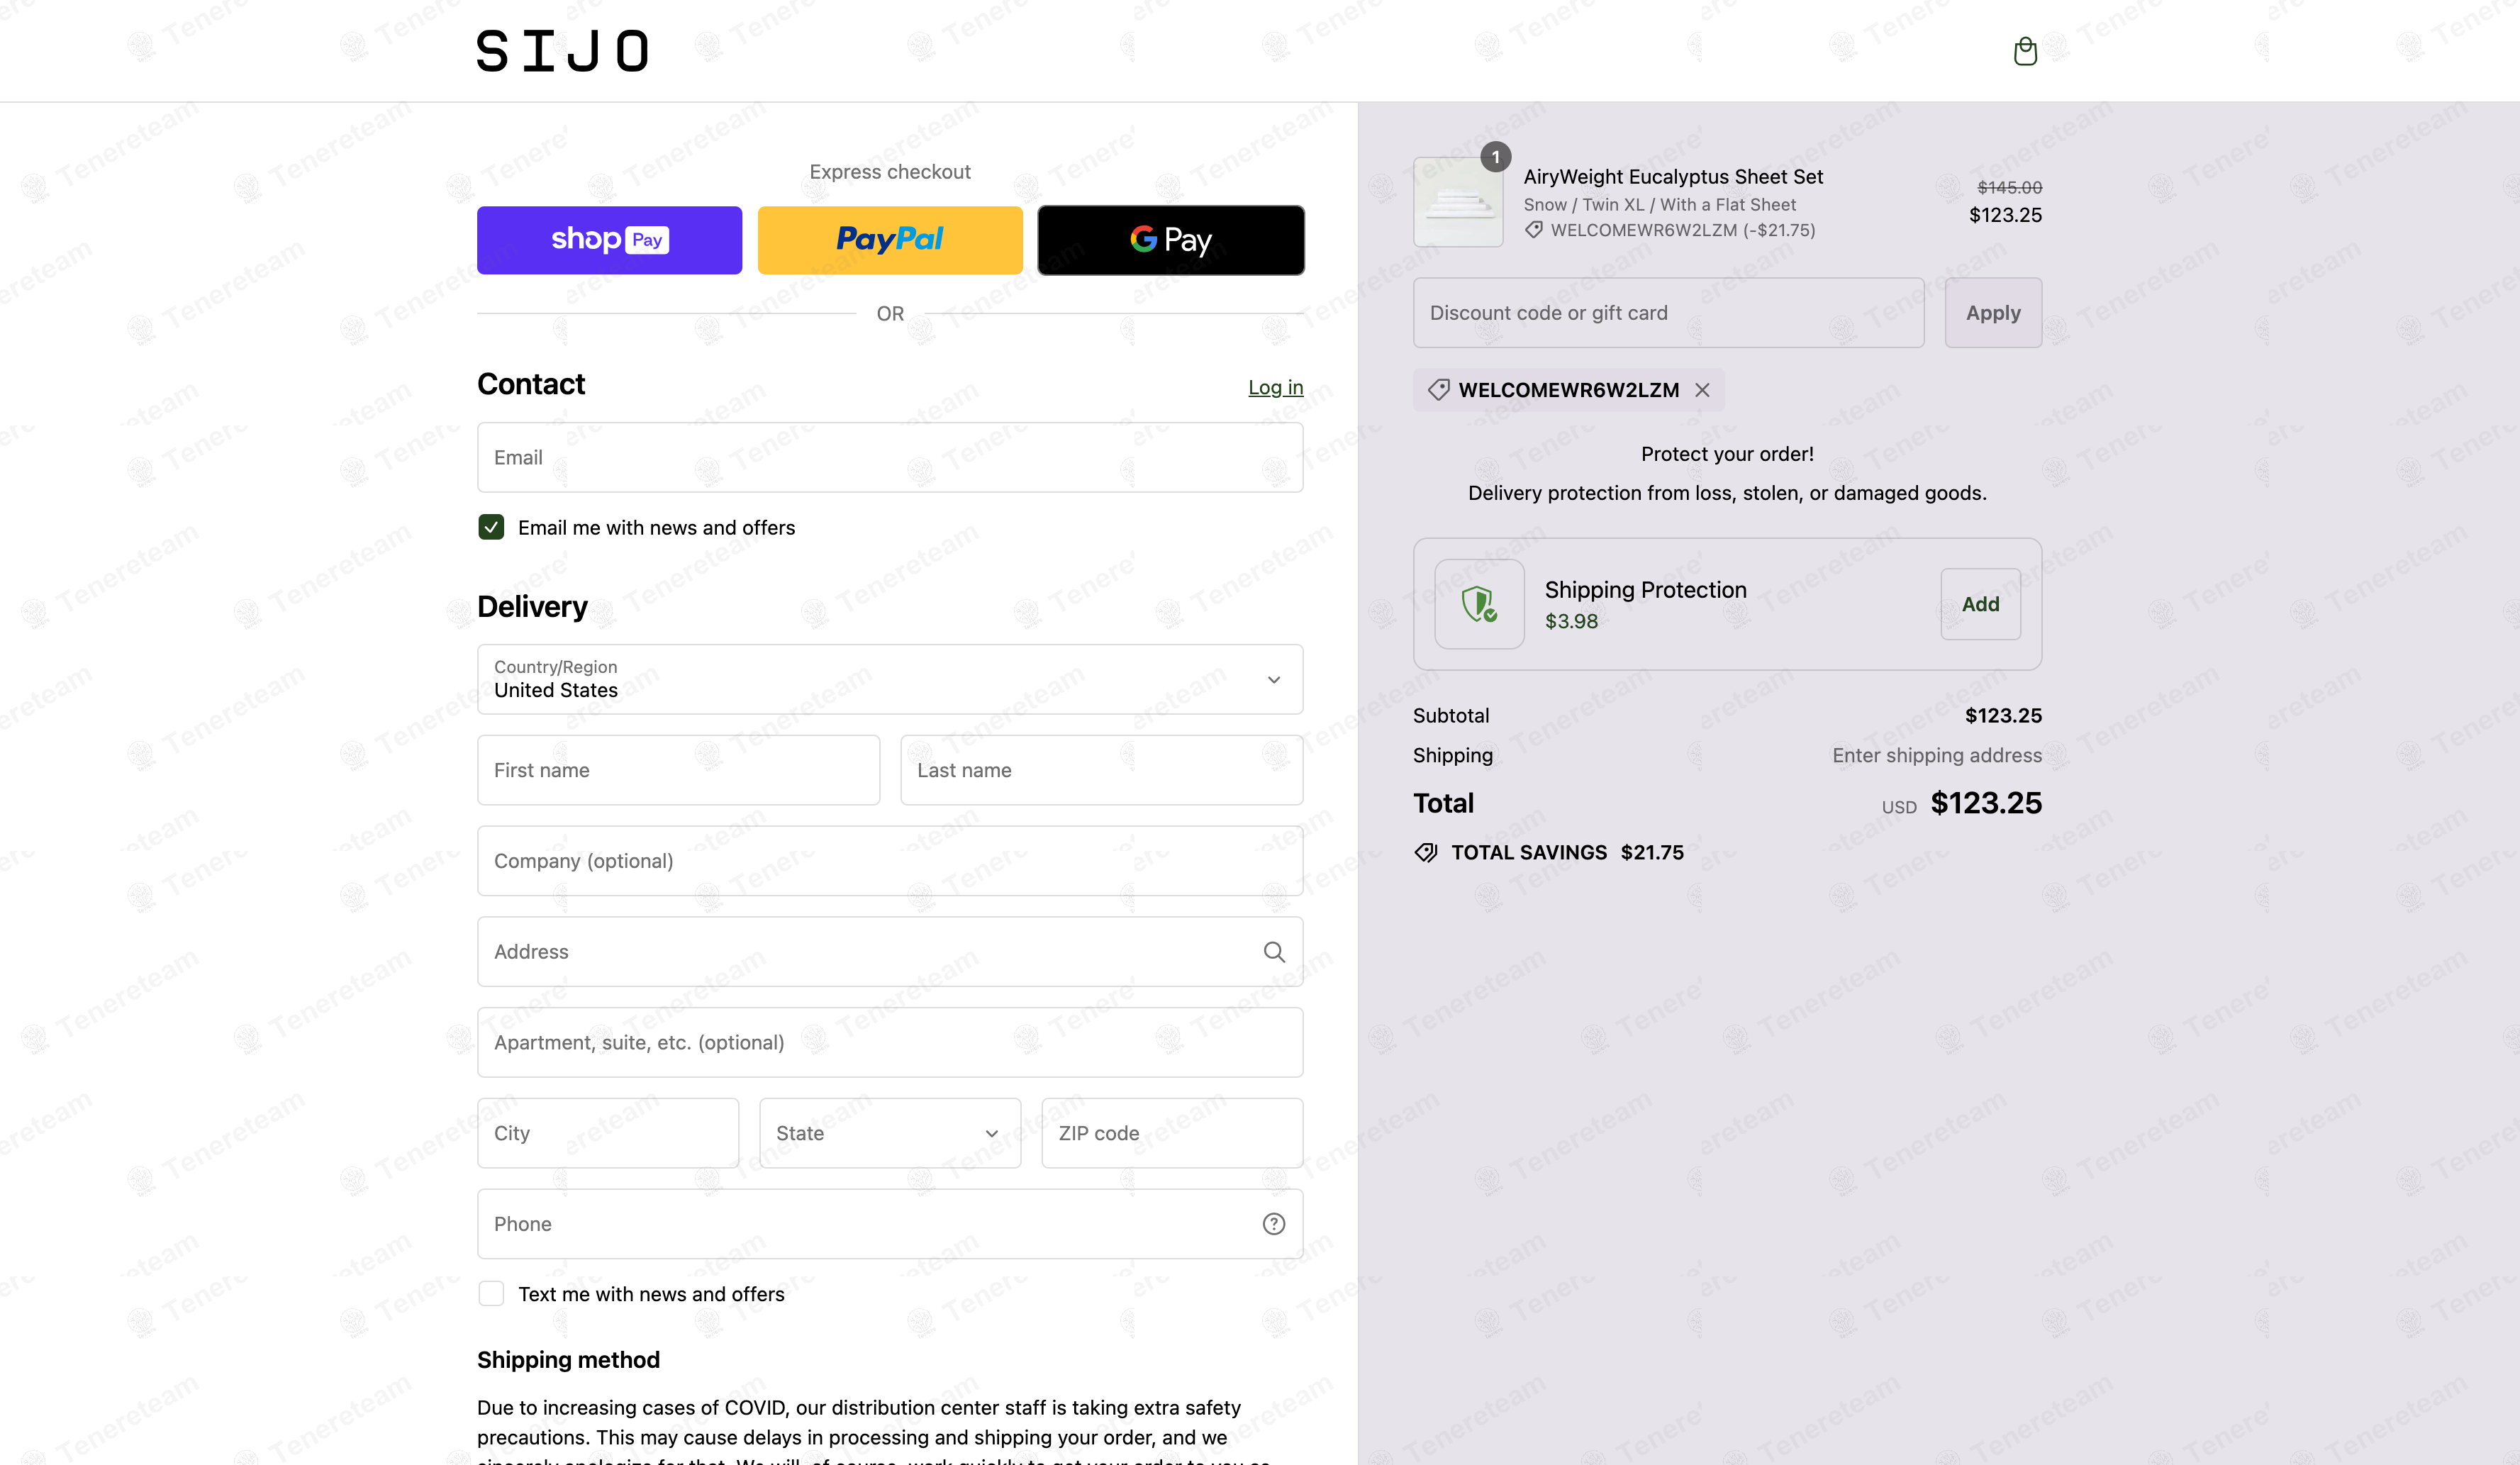This screenshot has width=2520, height=1465.
Task: Click the TOTAL SAVINGS tag icon
Action: 1426,853
